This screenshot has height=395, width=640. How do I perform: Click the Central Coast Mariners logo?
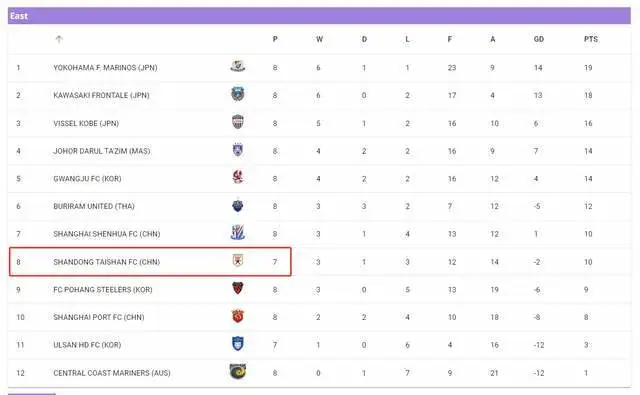pos(238,371)
